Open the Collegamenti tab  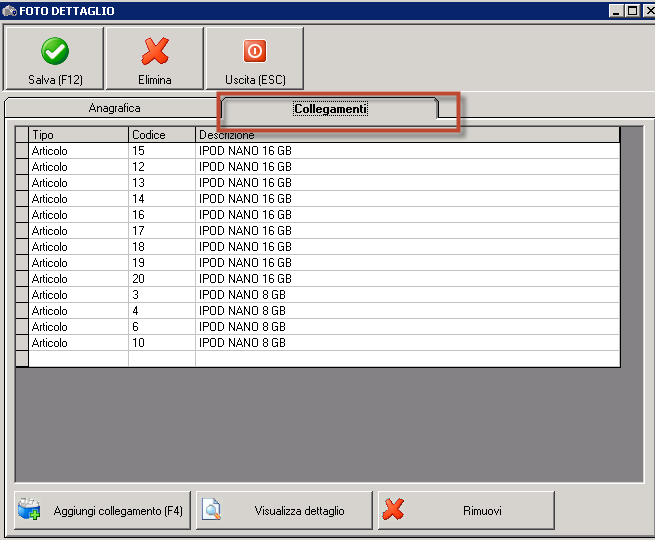[330, 109]
